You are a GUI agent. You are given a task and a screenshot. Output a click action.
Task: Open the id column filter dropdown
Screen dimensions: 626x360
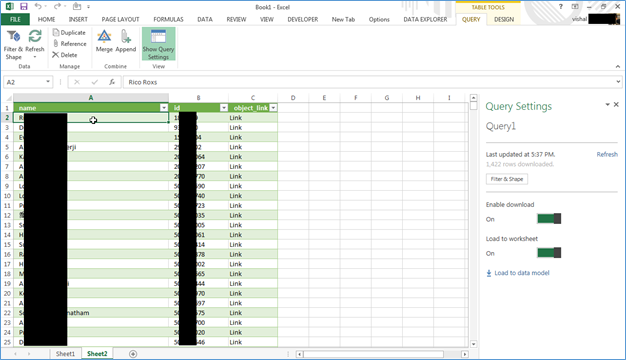point(224,108)
